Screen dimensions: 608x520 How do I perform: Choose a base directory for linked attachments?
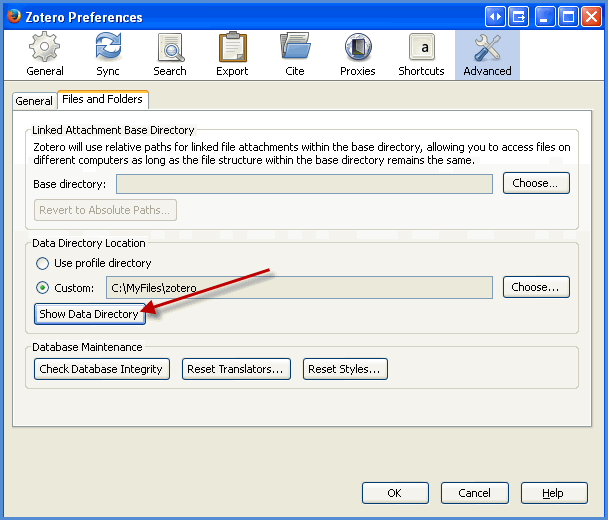click(x=536, y=183)
